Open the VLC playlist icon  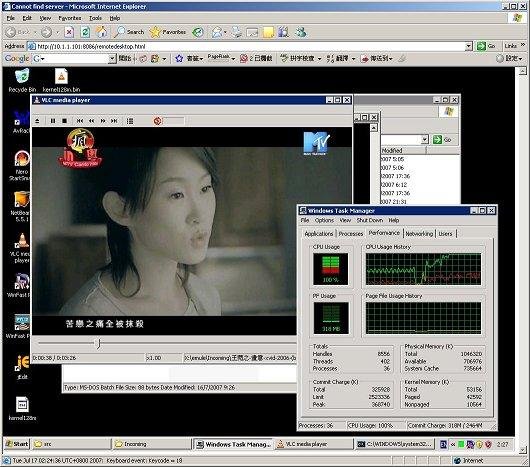[130, 121]
